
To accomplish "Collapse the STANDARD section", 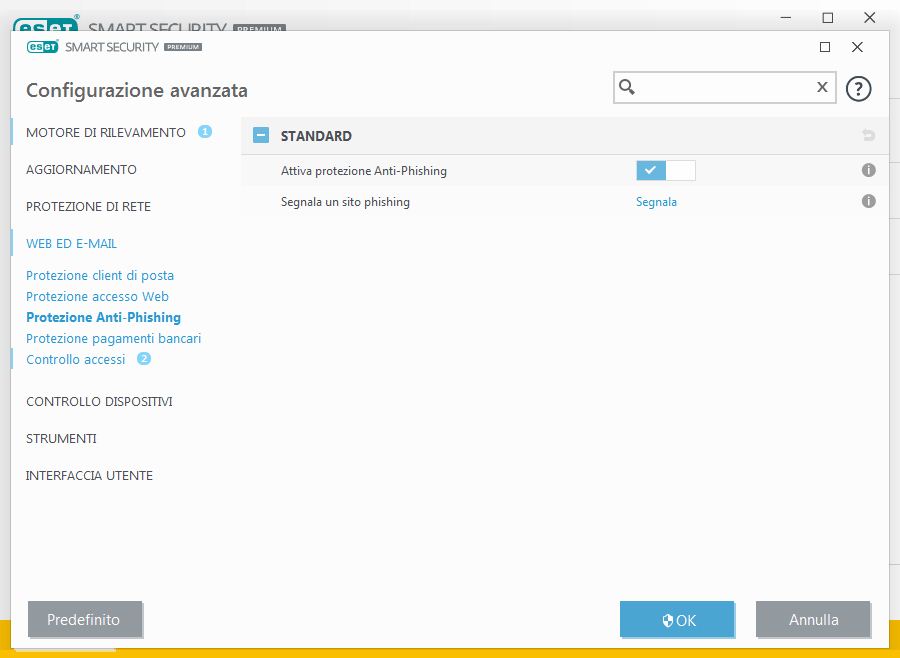I will pos(261,136).
